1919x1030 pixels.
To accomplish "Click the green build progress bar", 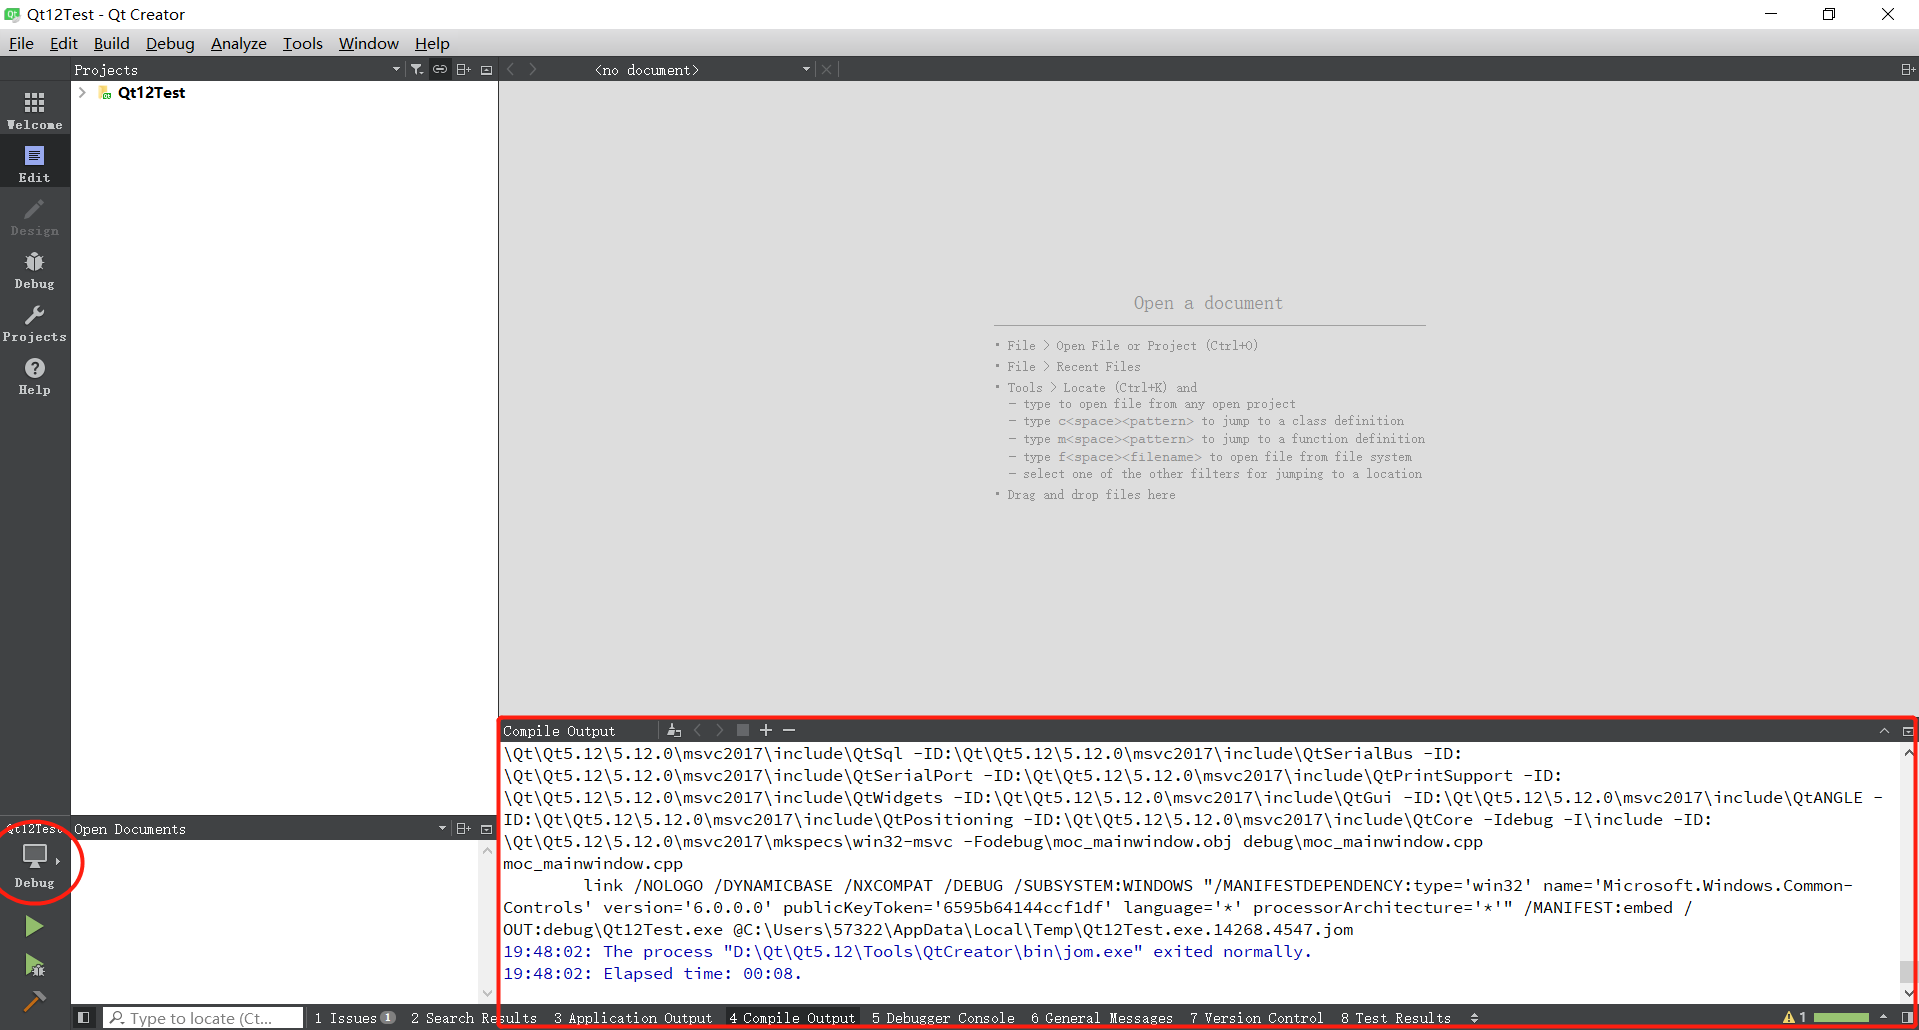I will click(x=1841, y=1017).
